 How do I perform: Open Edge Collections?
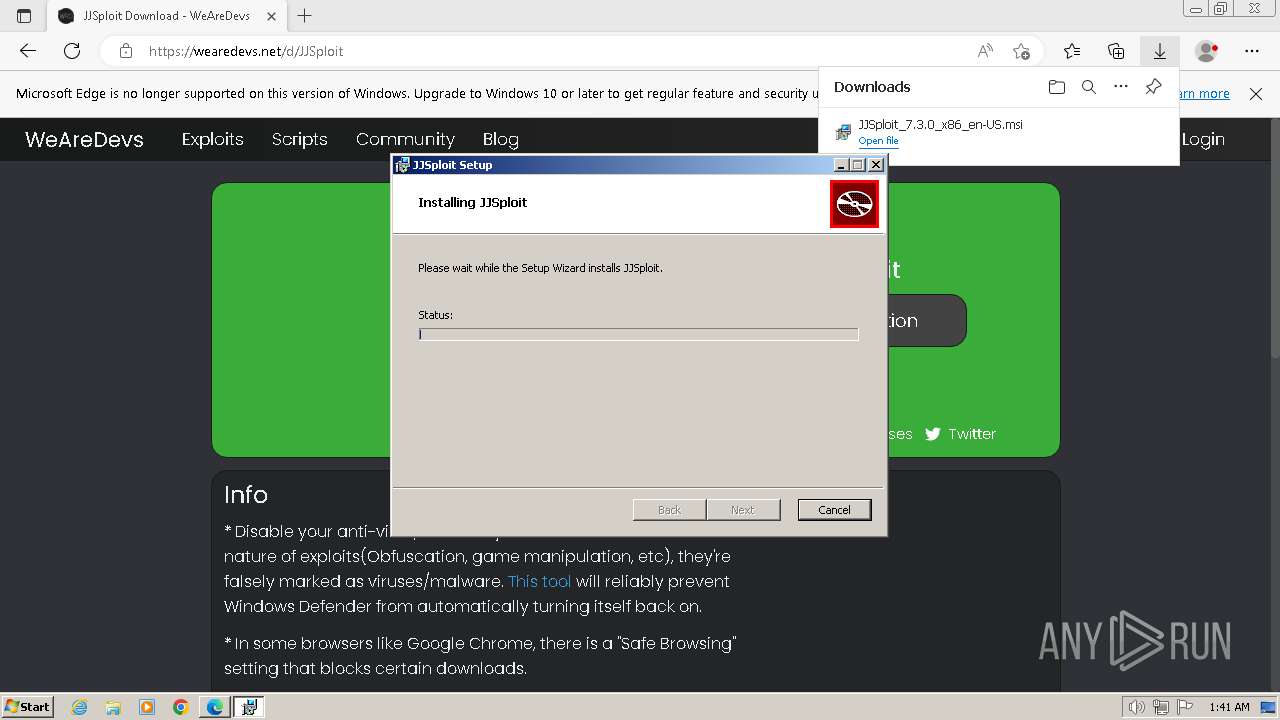coord(1116,51)
